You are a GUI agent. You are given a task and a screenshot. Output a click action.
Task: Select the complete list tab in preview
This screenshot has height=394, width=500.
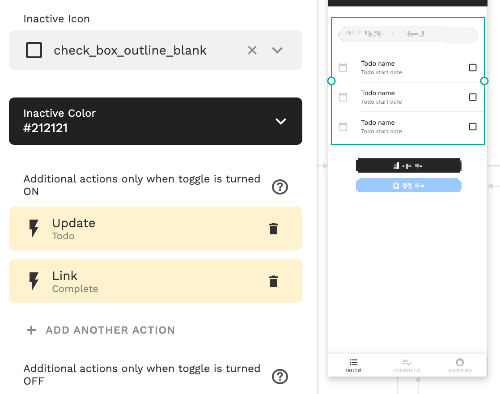(x=407, y=365)
